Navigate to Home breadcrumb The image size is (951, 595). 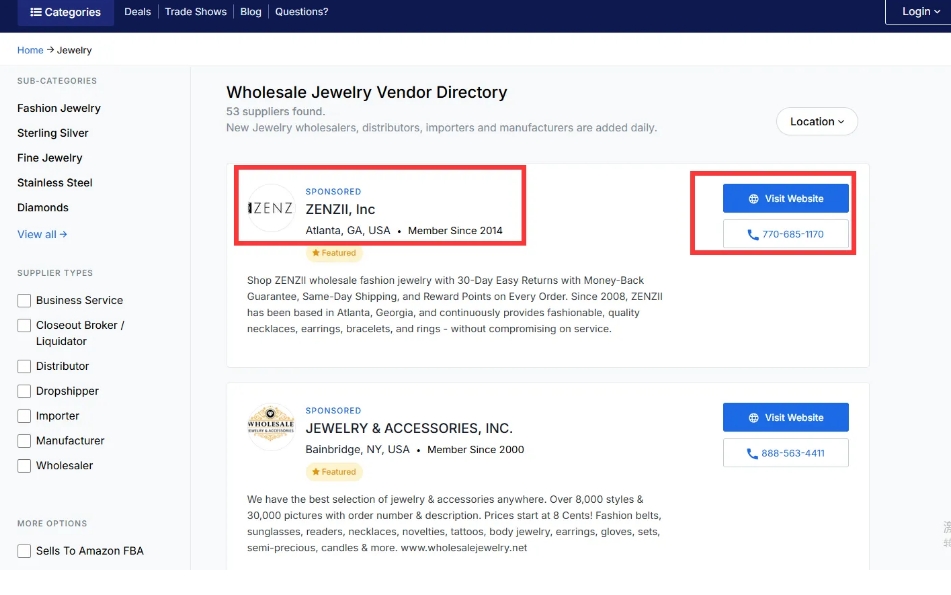point(30,50)
